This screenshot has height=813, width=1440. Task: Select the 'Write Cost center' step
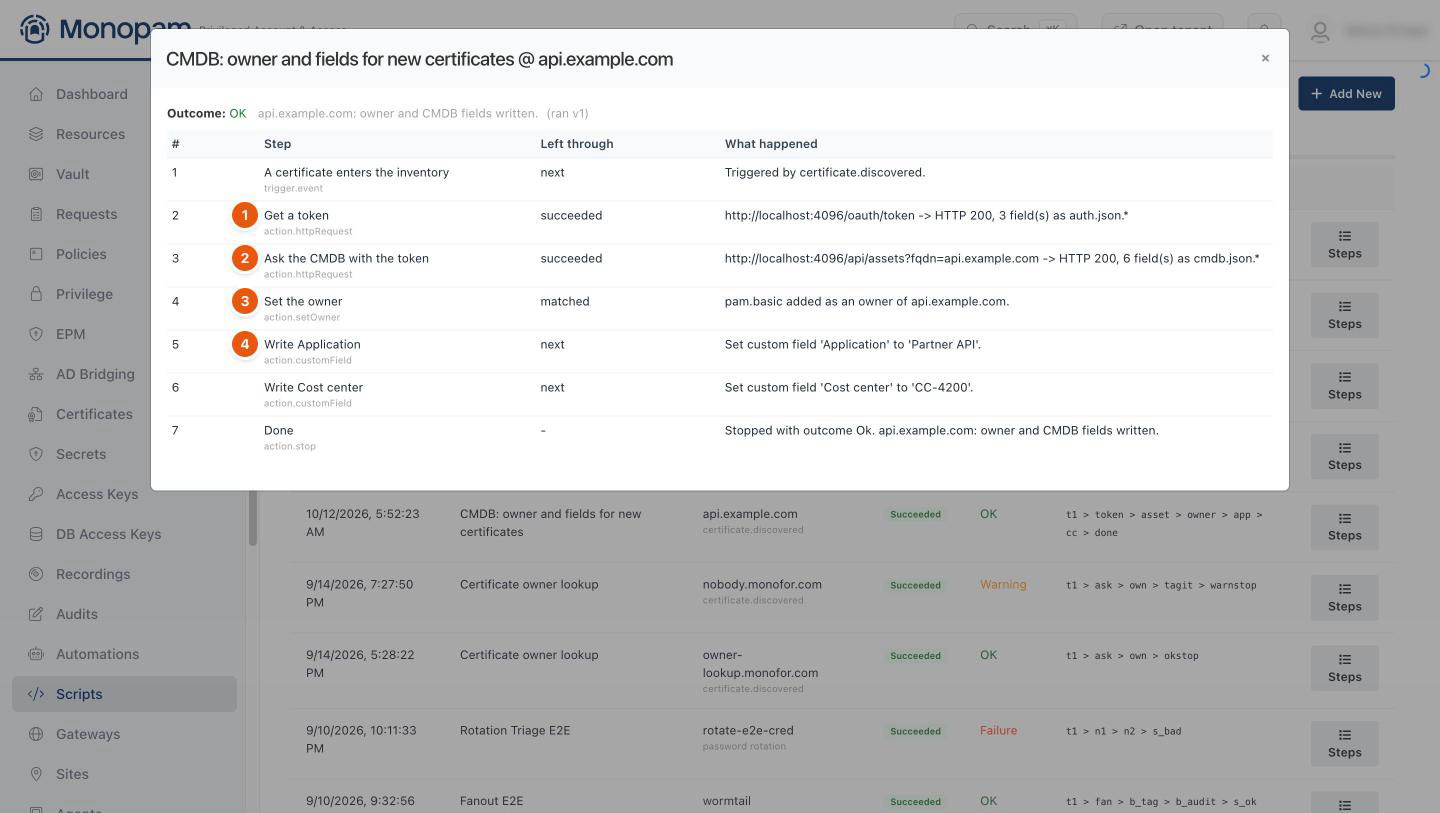point(313,387)
